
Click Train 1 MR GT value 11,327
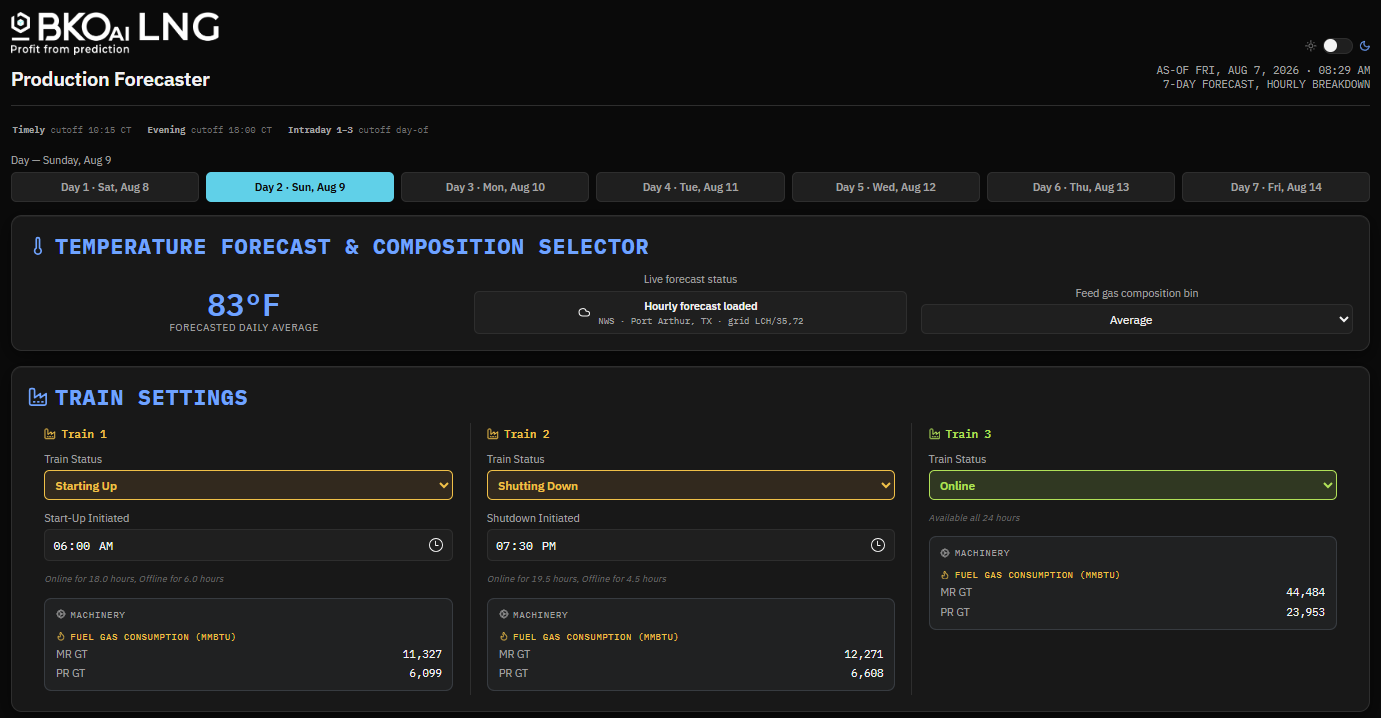pos(422,654)
